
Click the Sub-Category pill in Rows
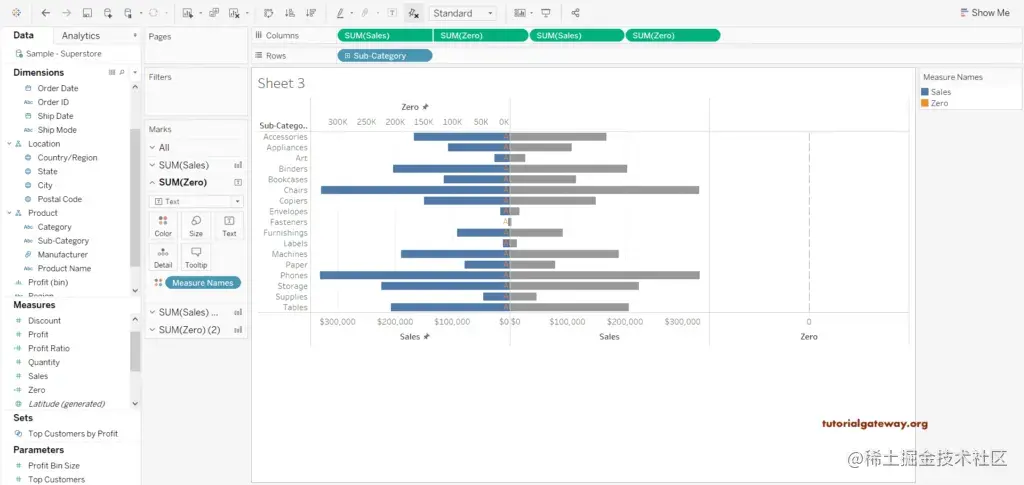coord(385,56)
